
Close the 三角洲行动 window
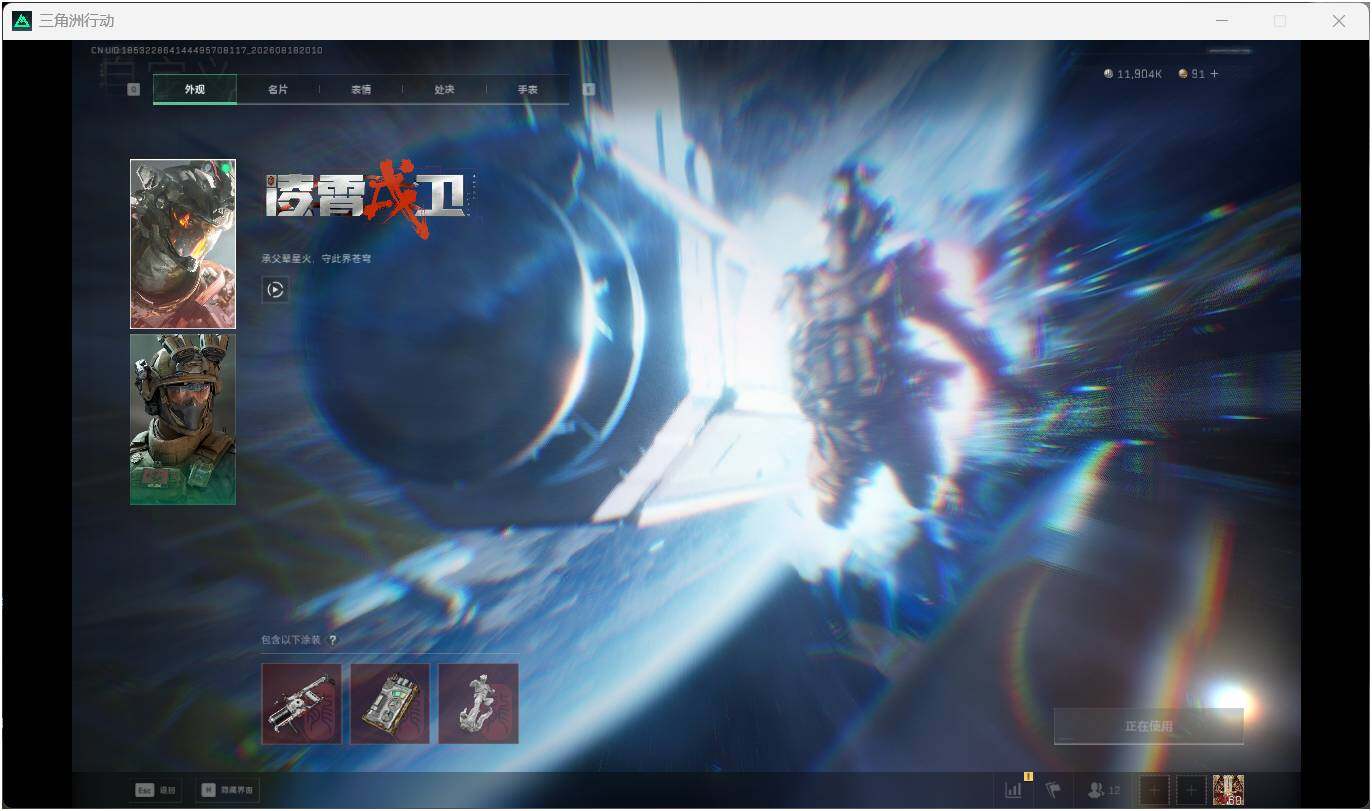pyautogui.click(x=1338, y=21)
